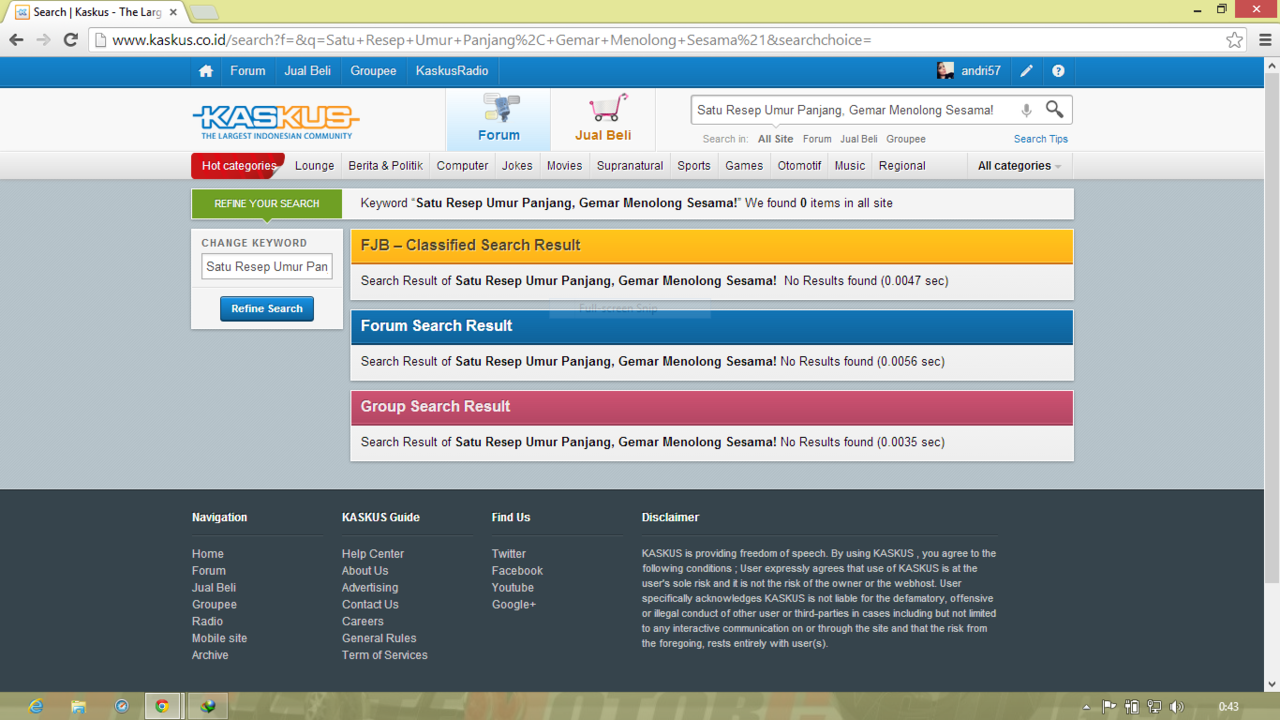Open the Movies category
The width and height of the screenshot is (1280, 720).
click(x=564, y=166)
